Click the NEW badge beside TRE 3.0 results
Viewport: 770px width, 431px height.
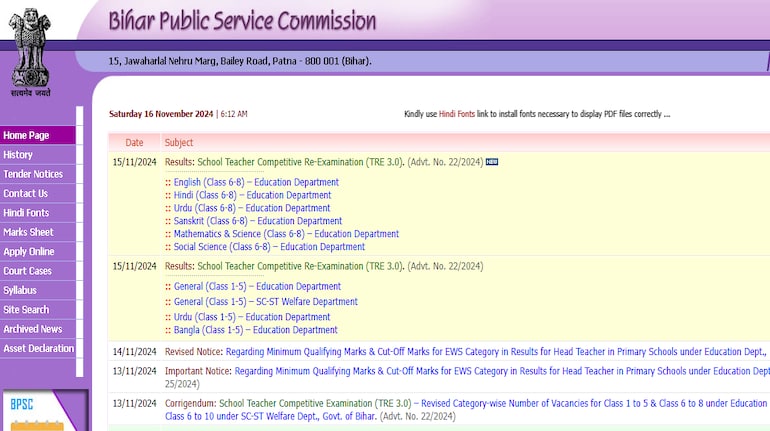click(492, 162)
